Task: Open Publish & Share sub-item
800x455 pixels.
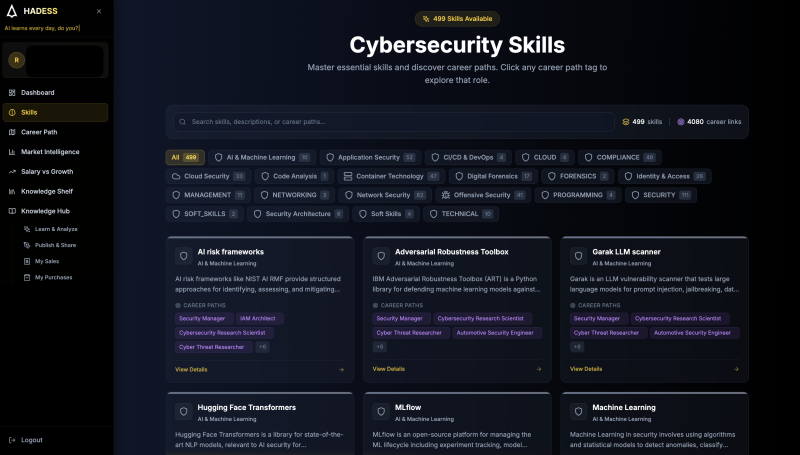Action: pos(55,245)
